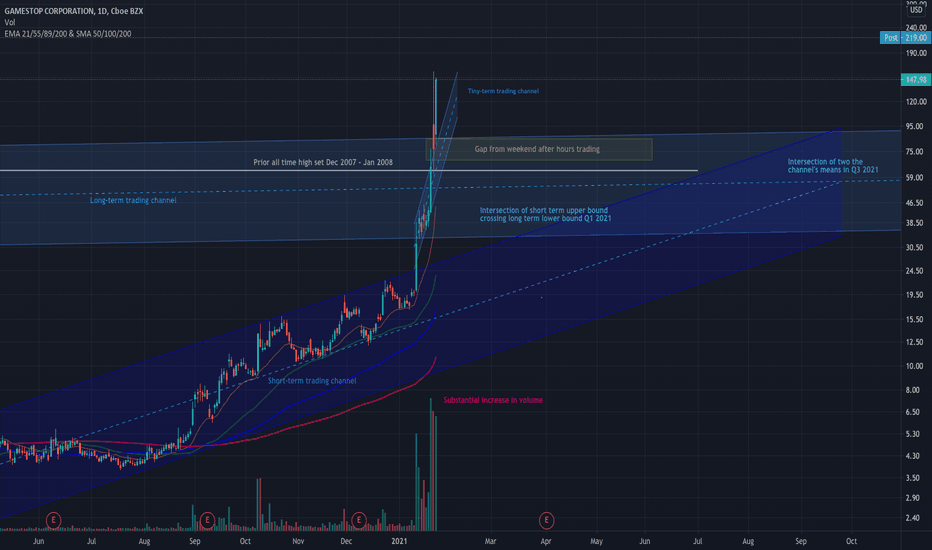The image size is (932, 550).
Task: Click the 8.00 price axis value
Action: coord(912,390)
